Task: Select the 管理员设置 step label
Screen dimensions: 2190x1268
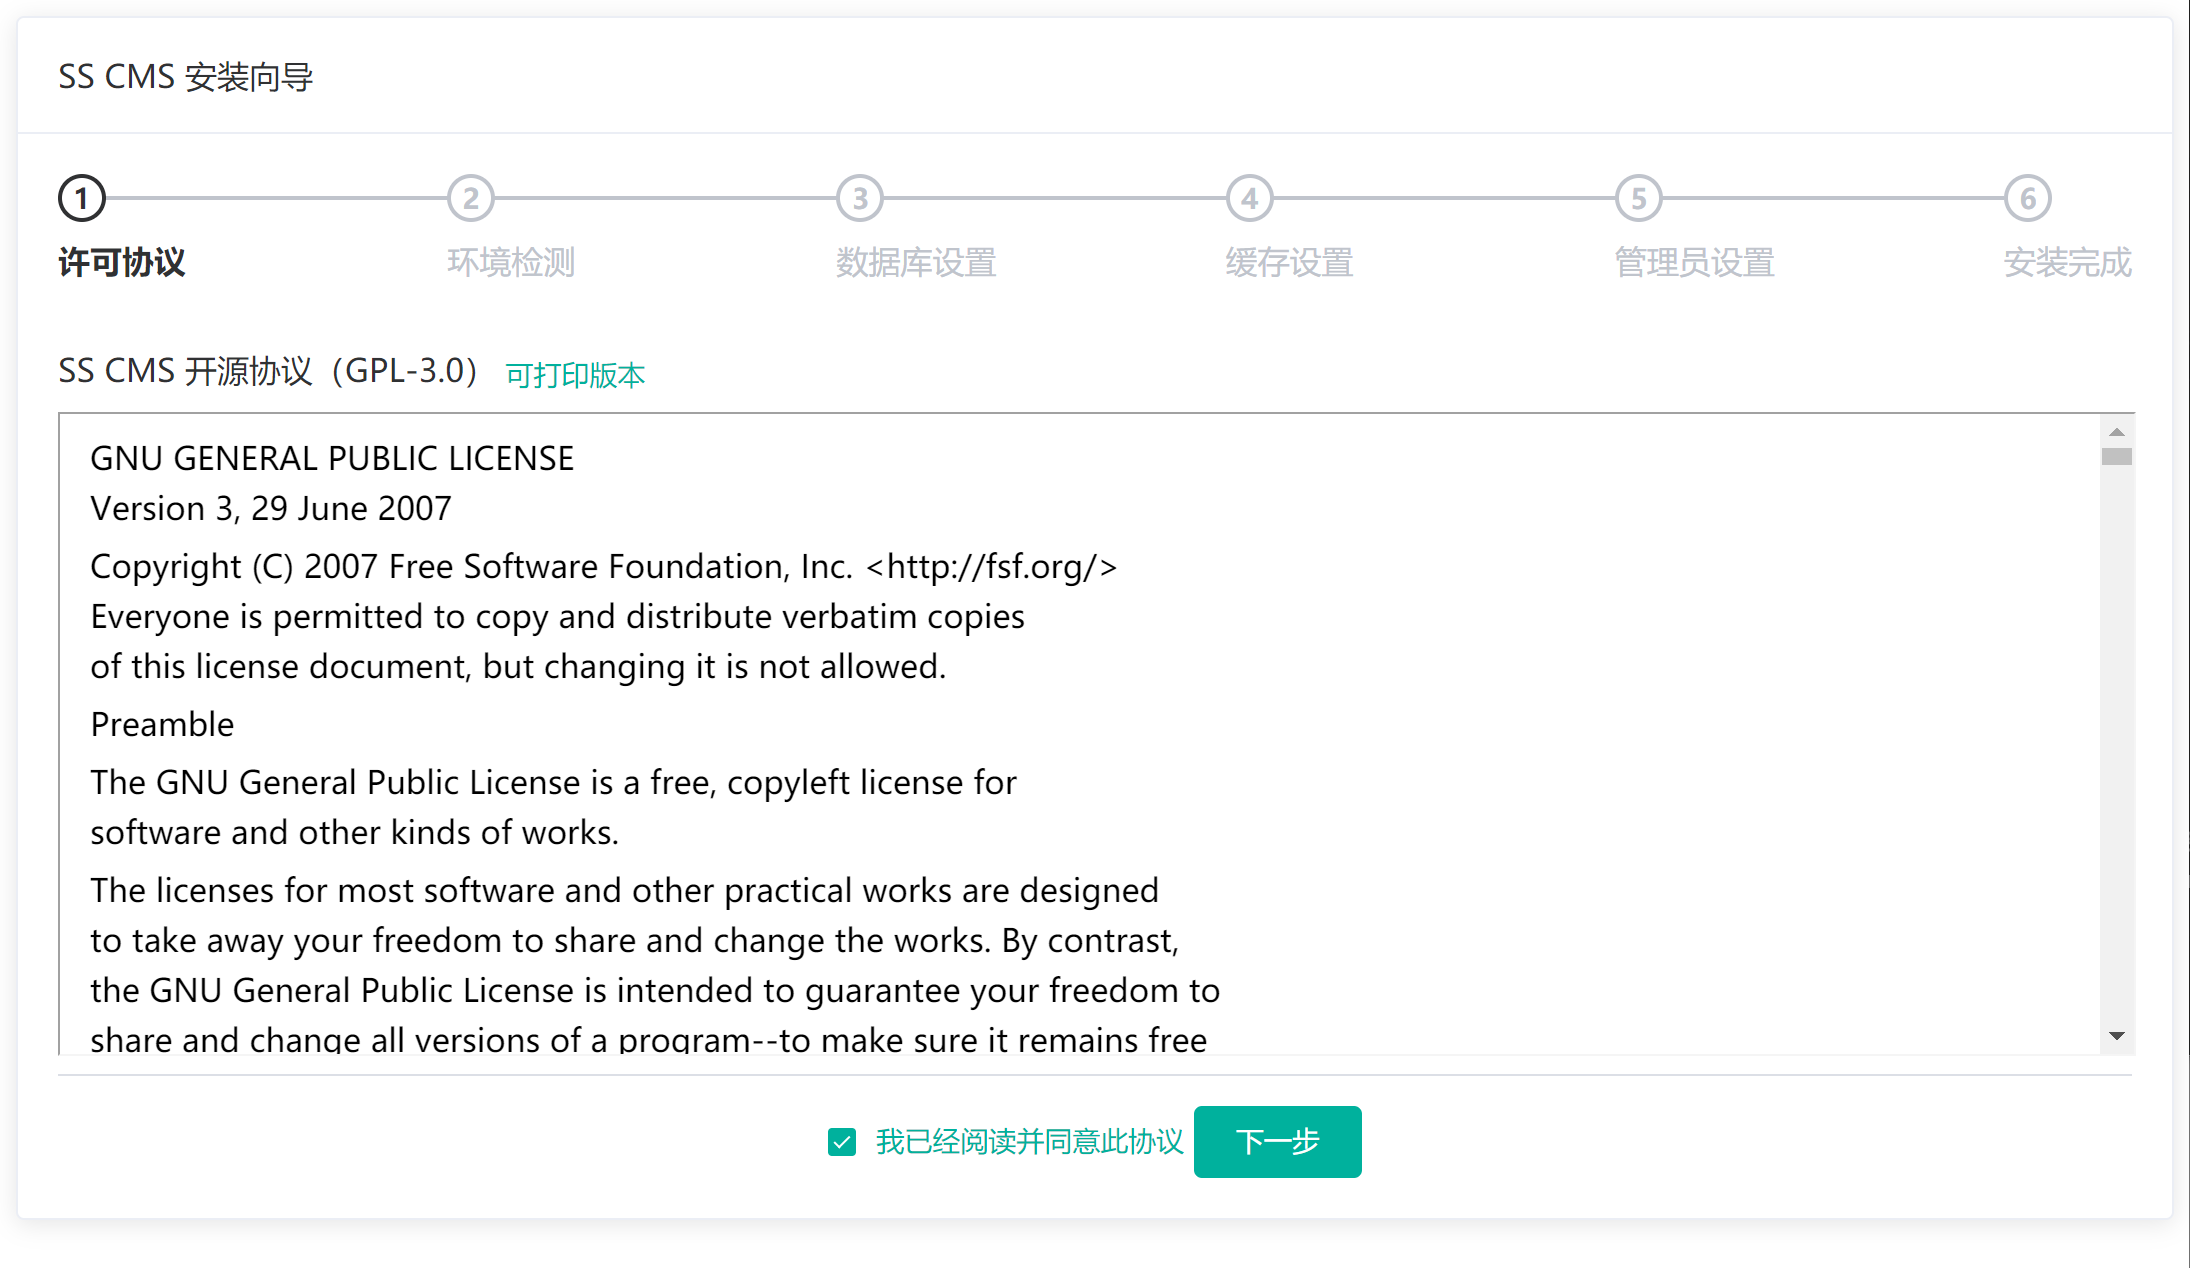Action: coord(1694,263)
